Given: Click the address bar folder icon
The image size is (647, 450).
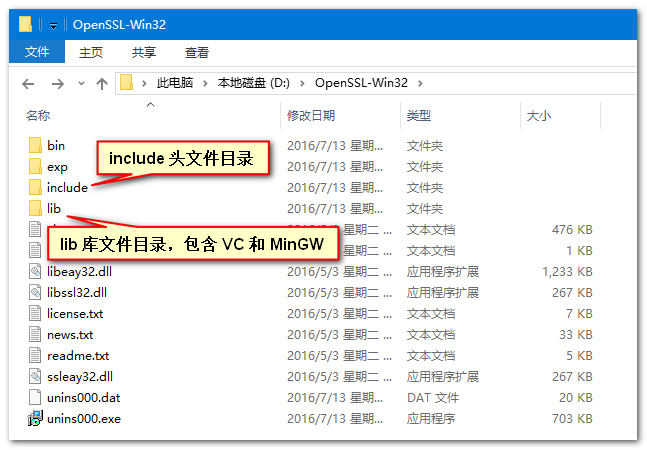Looking at the screenshot, I should click(126, 83).
